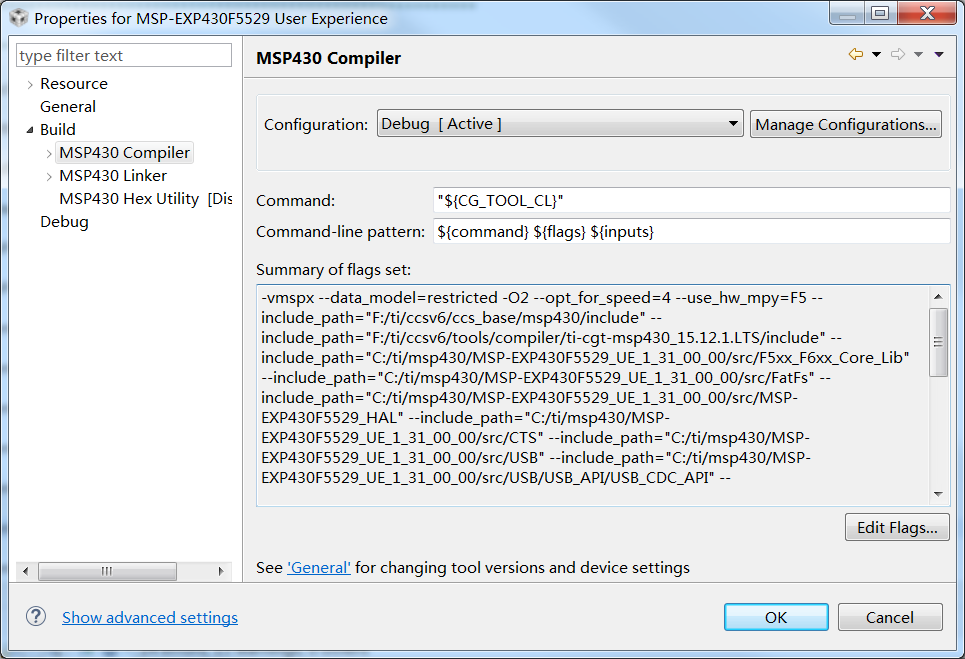The height and width of the screenshot is (659, 965).
Task: Select MSP430 Hex Utility tree item
Action: click(129, 199)
